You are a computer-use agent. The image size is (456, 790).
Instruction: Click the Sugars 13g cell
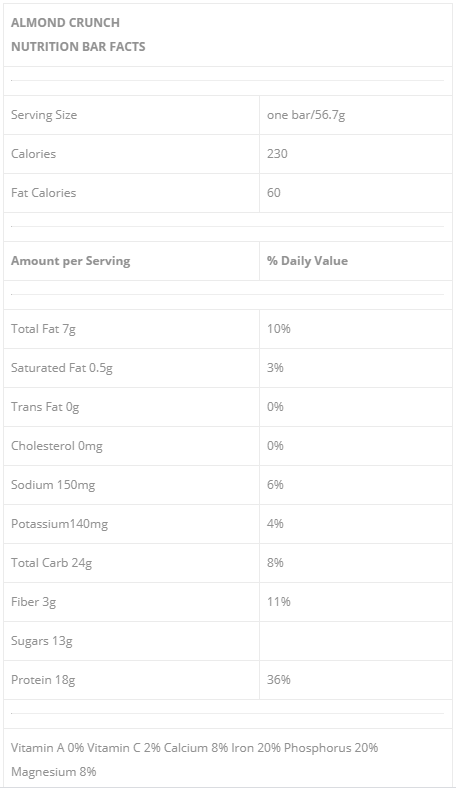click(x=132, y=641)
